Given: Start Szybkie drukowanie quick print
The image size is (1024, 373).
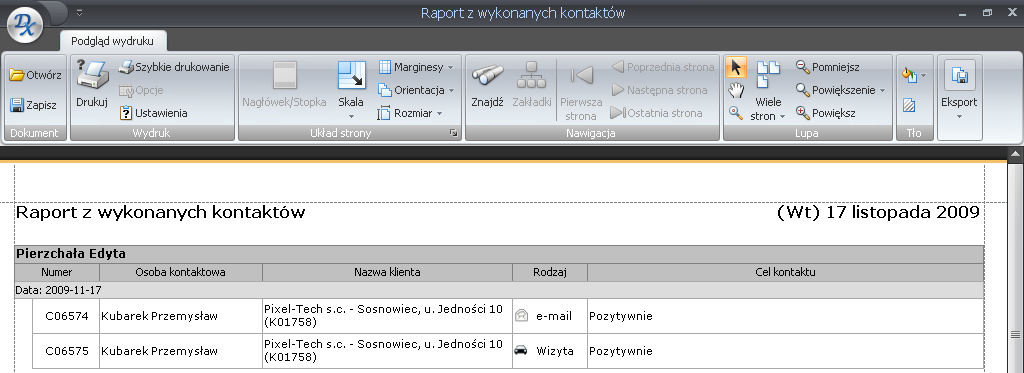Looking at the screenshot, I should tap(174, 67).
